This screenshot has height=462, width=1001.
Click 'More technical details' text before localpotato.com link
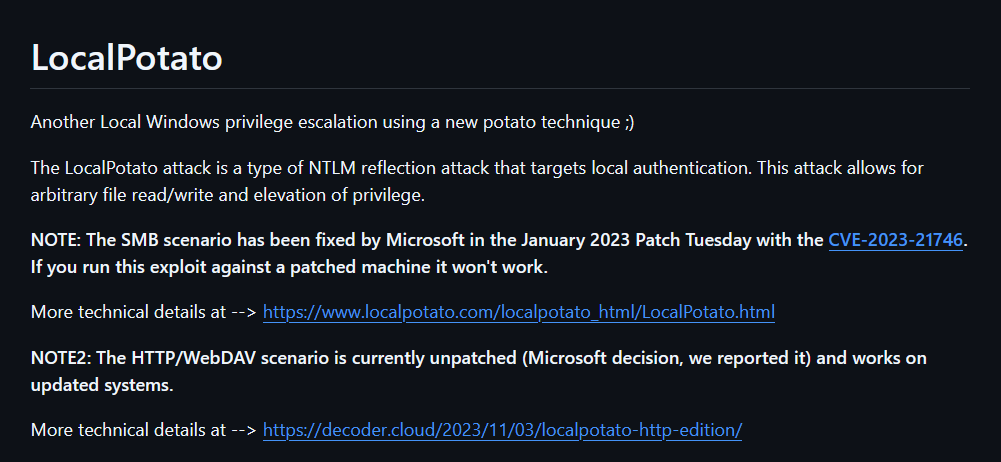(128, 312)
